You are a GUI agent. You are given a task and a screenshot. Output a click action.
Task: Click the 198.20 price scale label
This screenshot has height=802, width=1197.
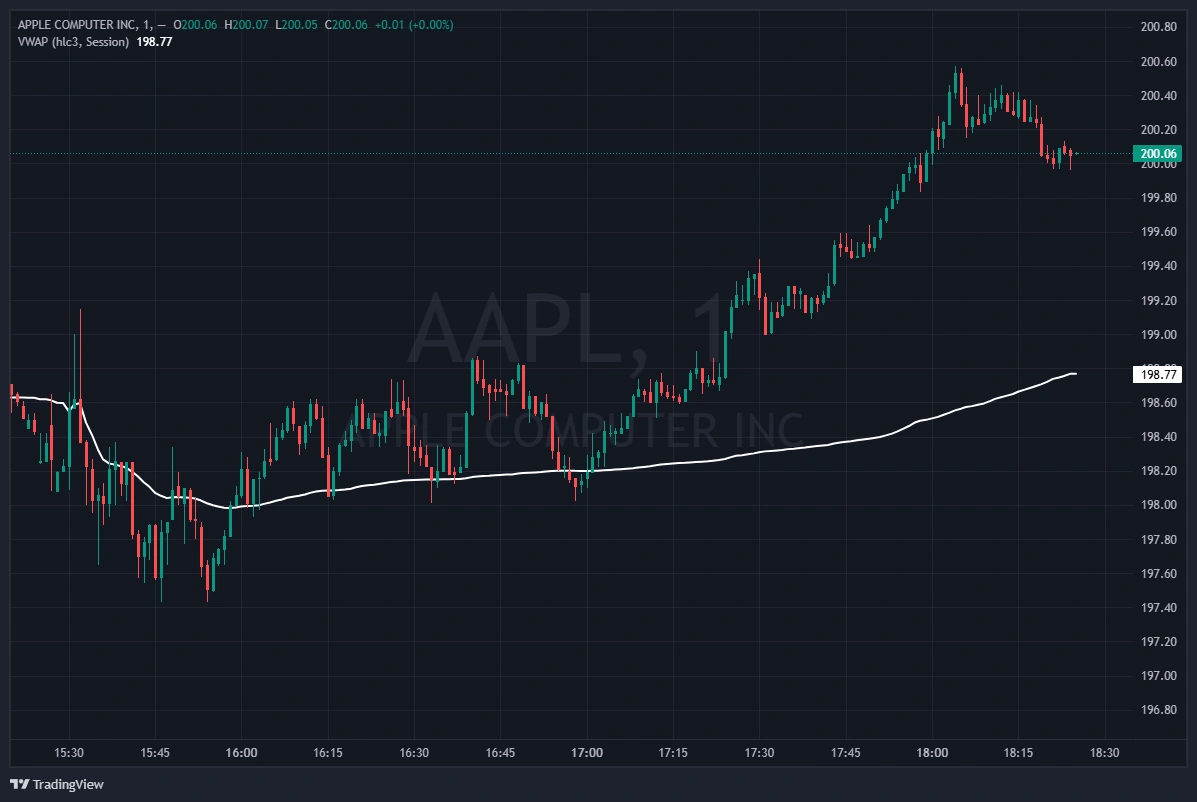point(1158,471)
